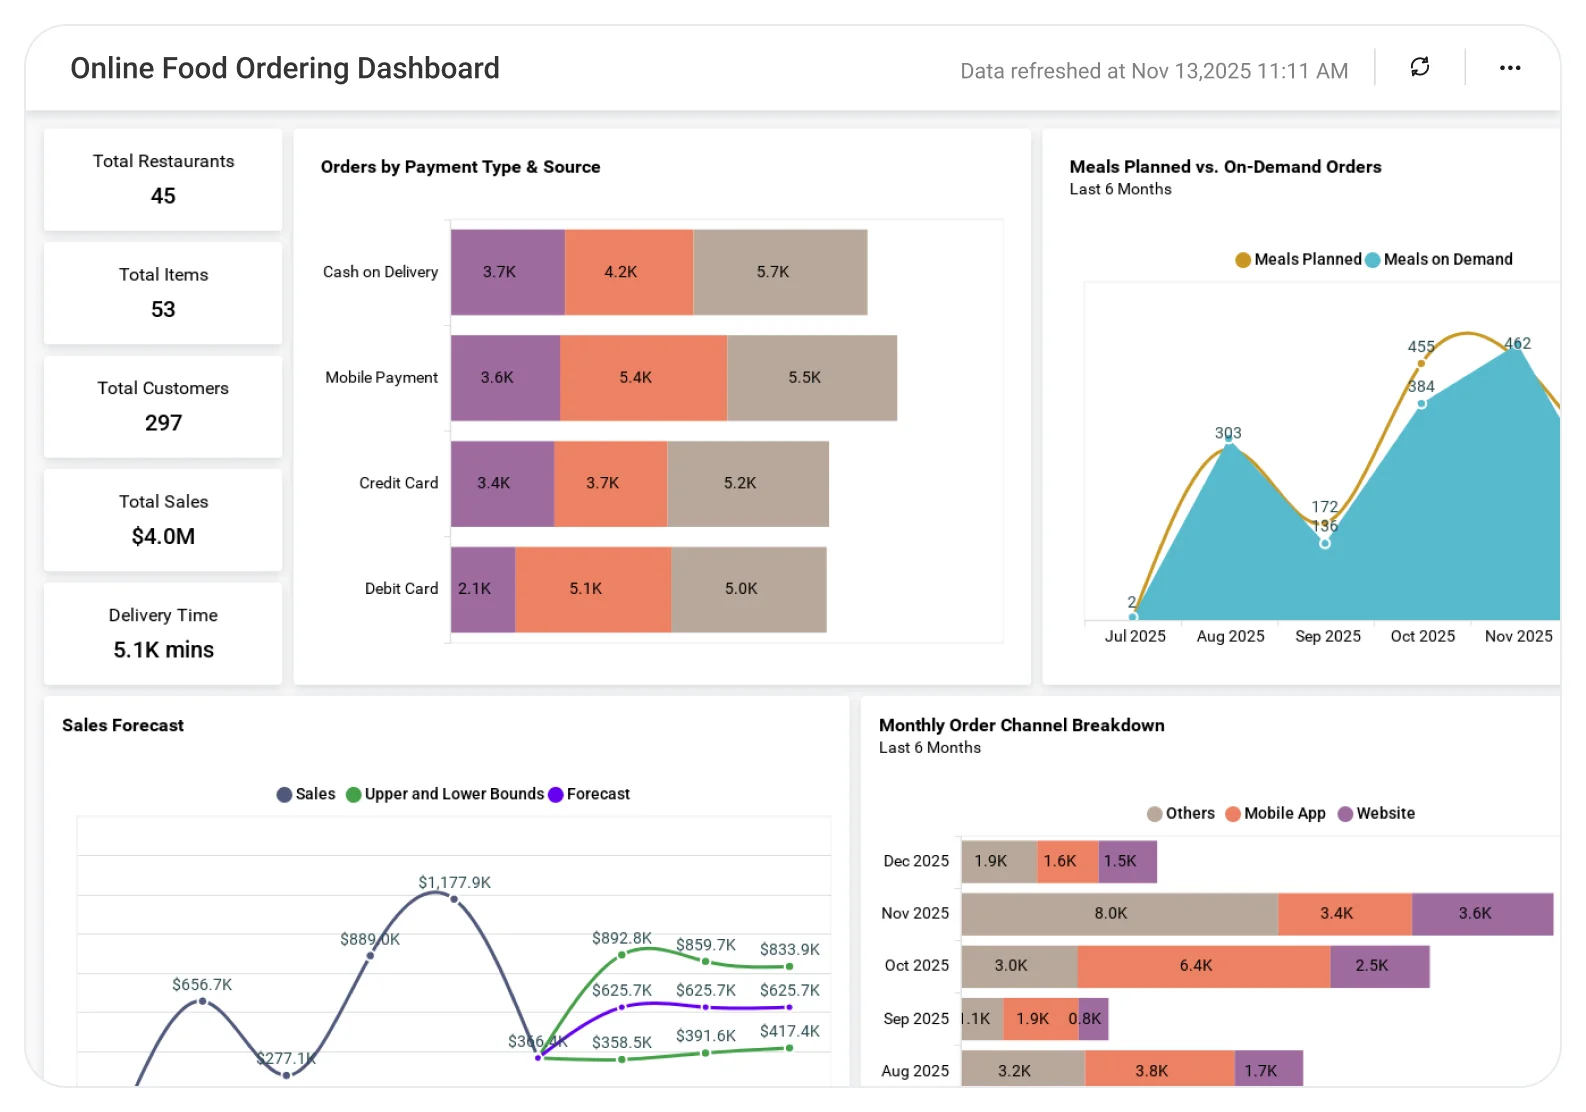Image resolution: width=1586 pixels, height=1112 pixels.
Task: Select the Total Restaurants card
Action: click(163, 180)
